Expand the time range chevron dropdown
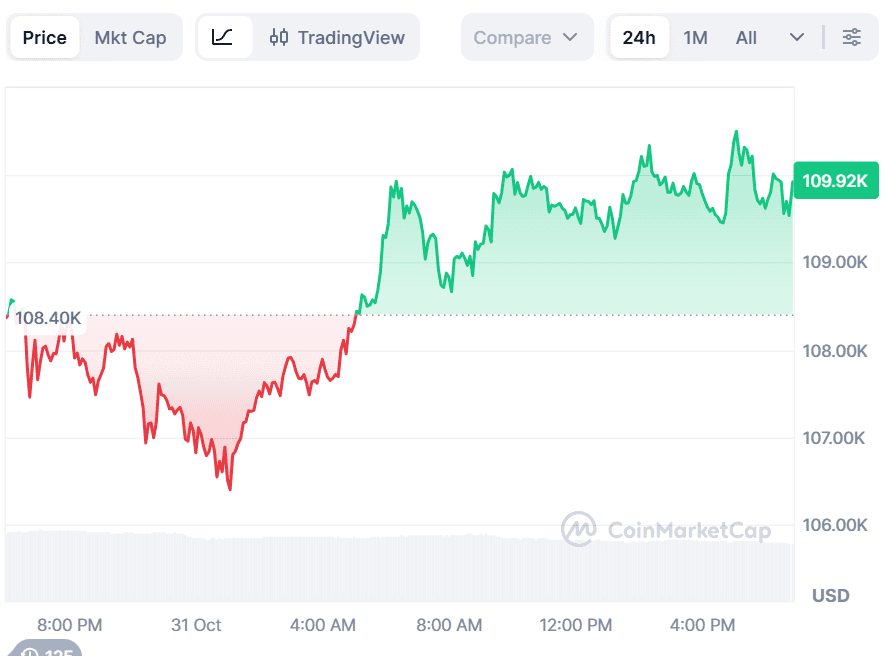This screenshot has height=656, width=886. [796, 37]
